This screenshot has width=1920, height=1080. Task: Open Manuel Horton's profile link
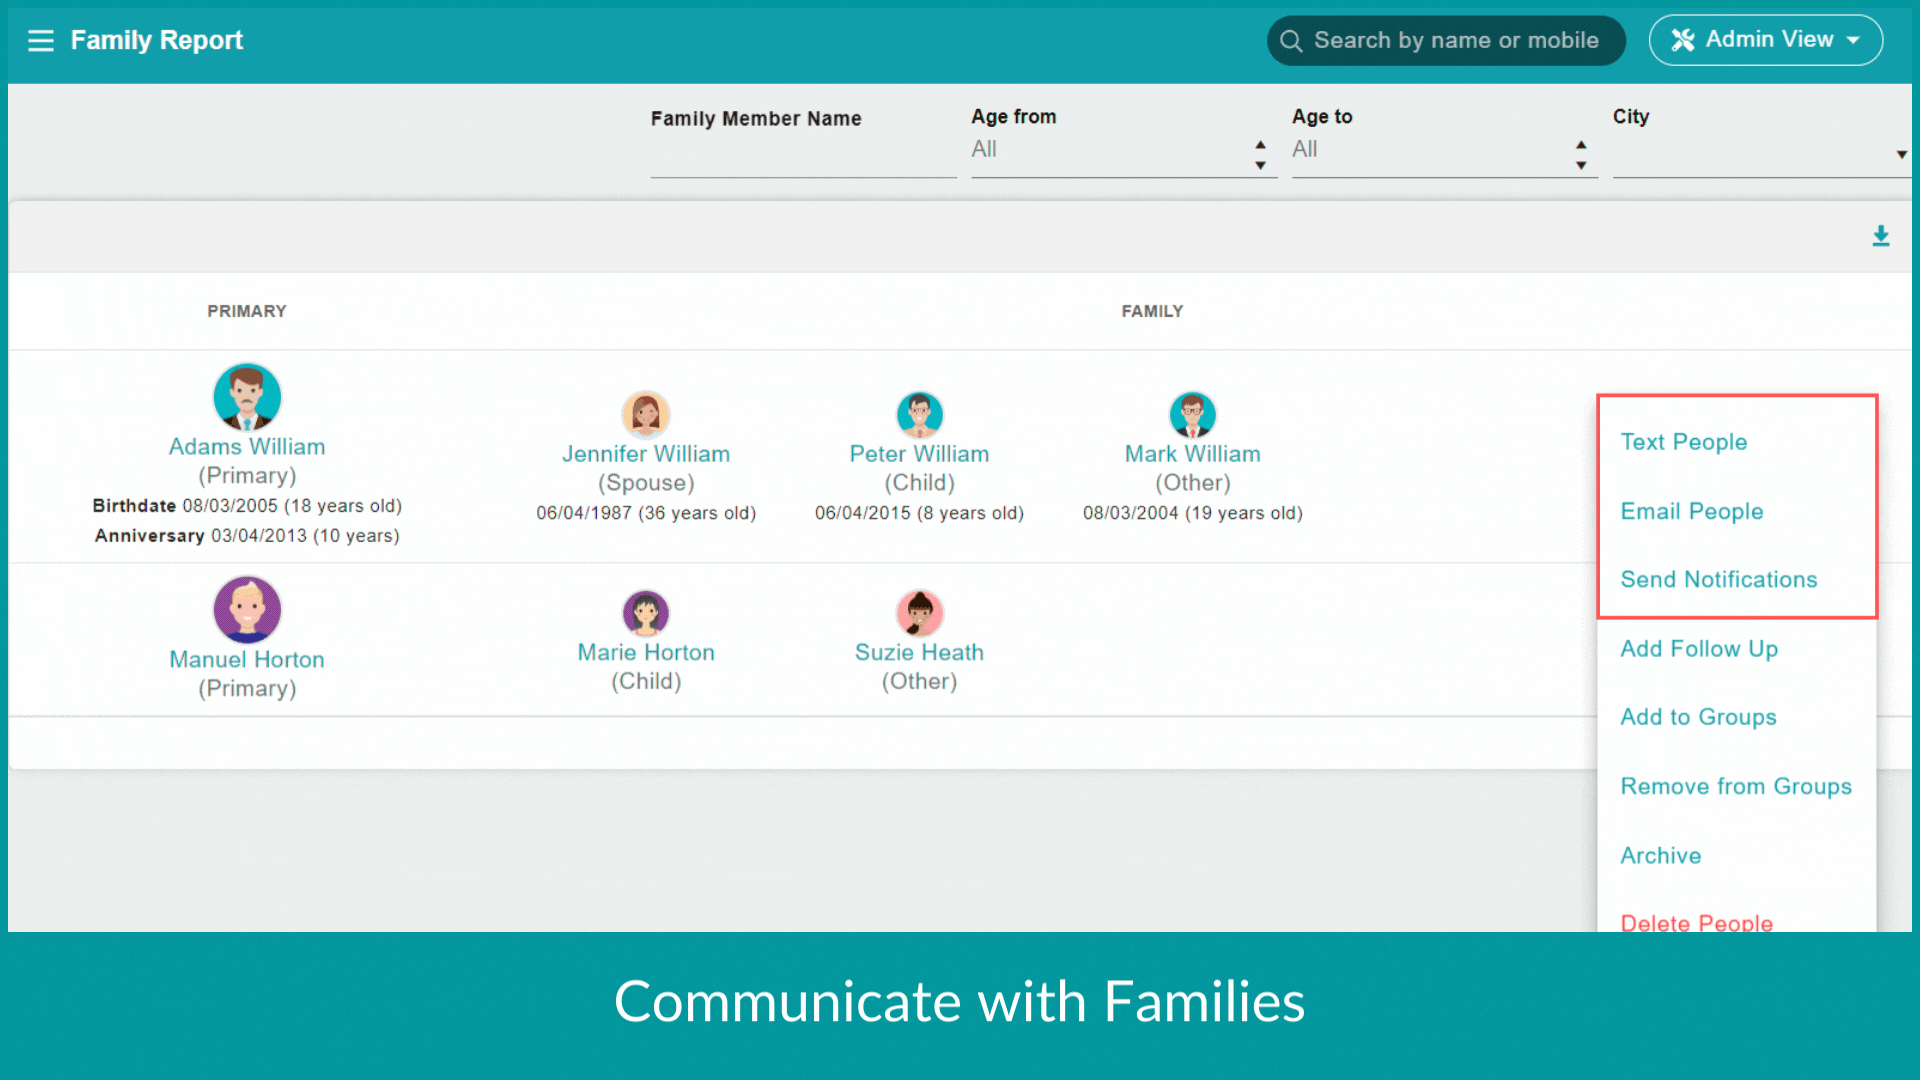click(247, 660)
